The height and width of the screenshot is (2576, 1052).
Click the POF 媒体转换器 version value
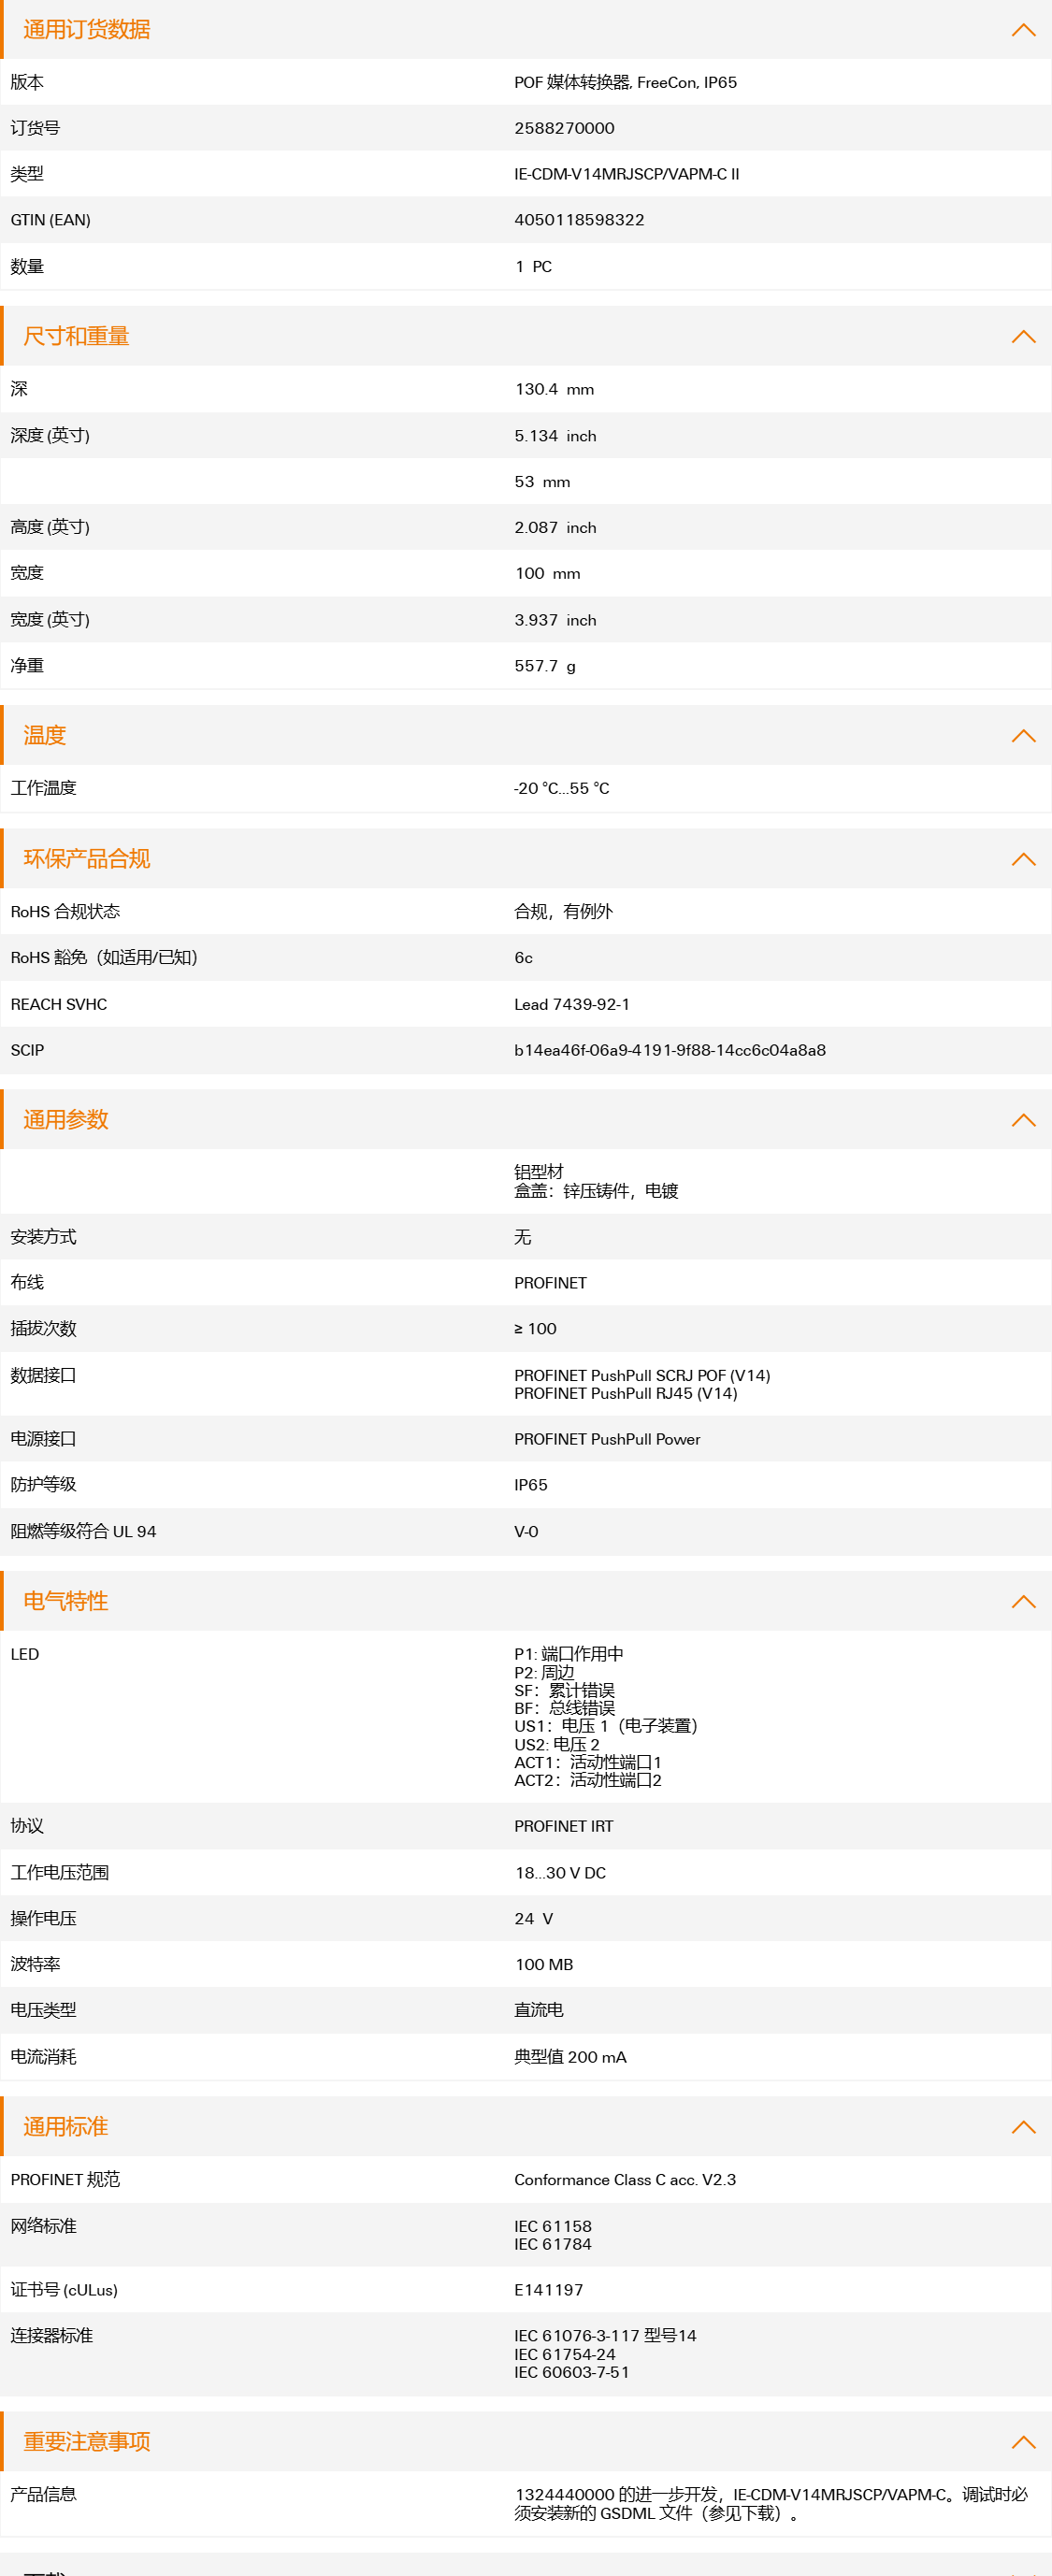[x=625, y=82]
